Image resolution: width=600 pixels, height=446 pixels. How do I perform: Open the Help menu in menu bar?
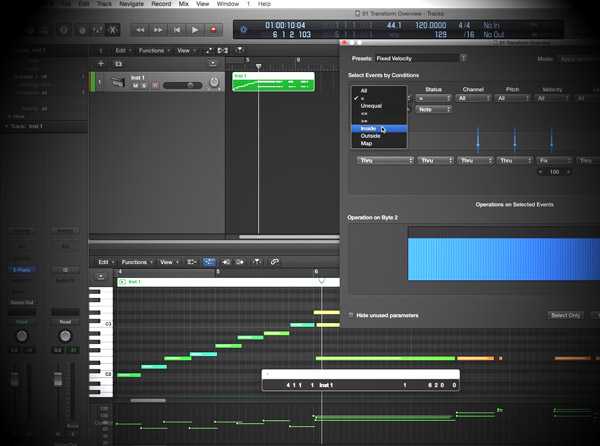pos(264,4)
